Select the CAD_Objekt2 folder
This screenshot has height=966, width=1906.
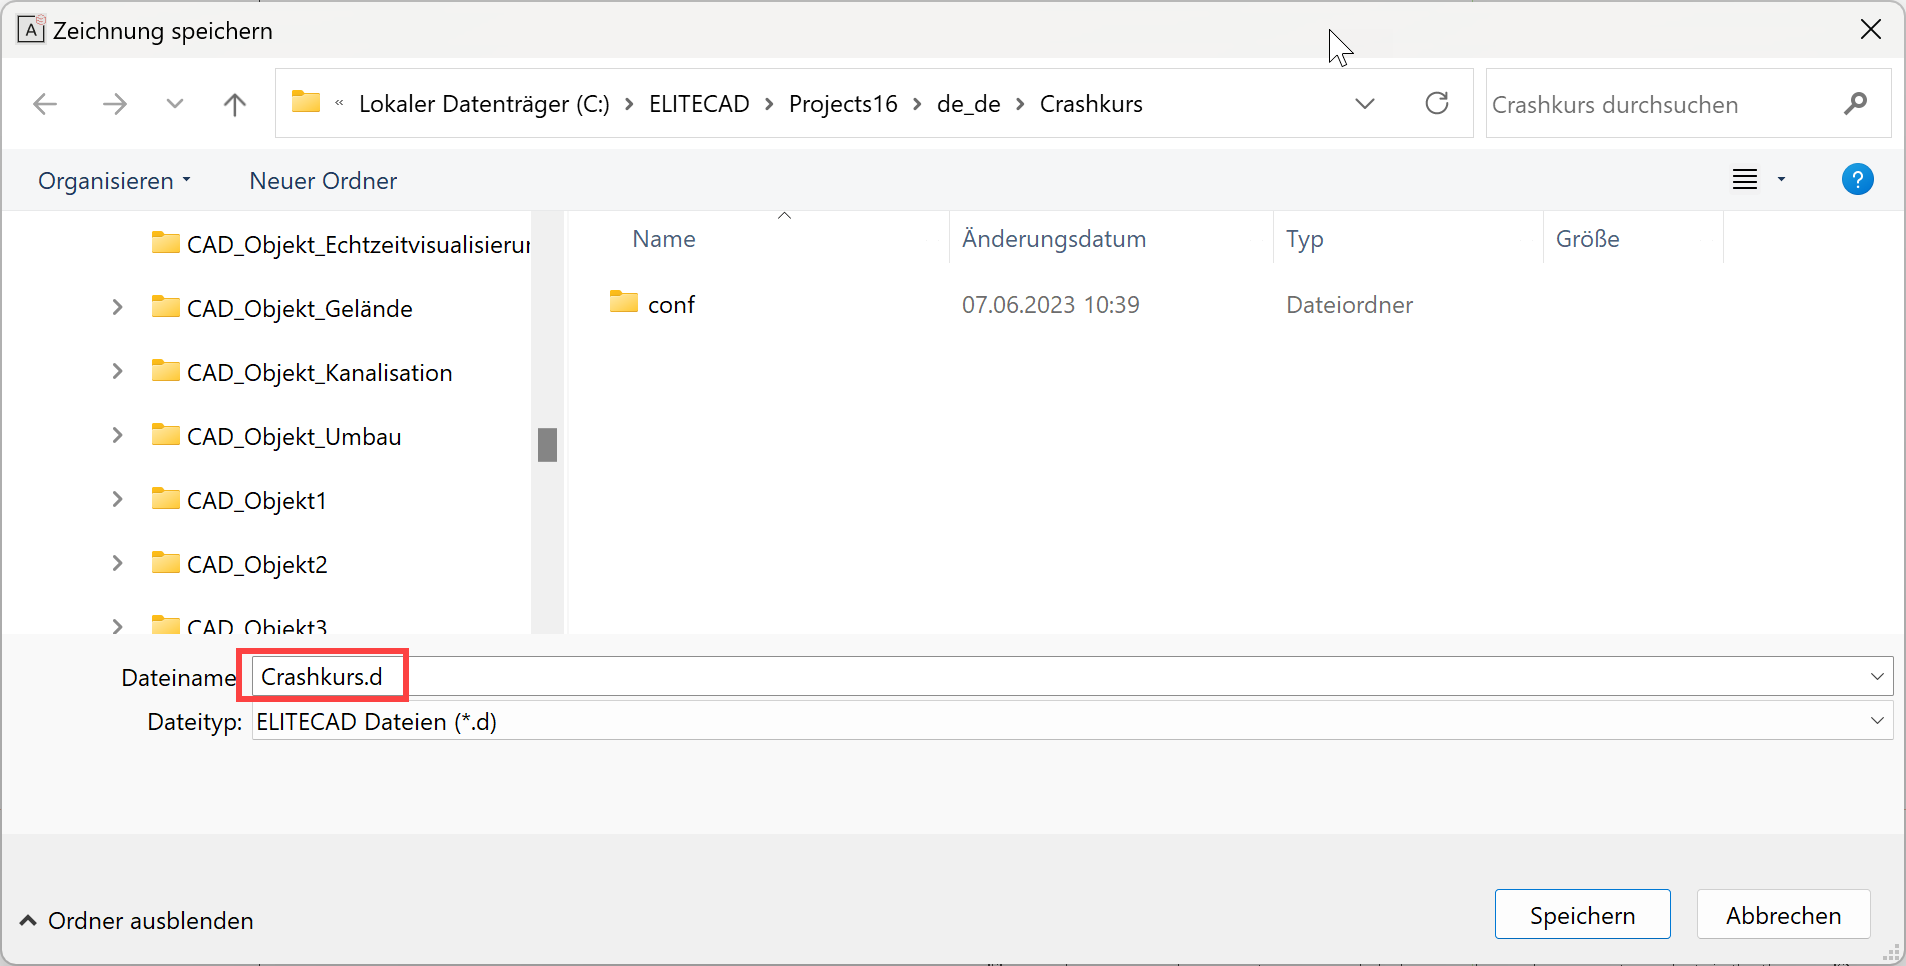239,564
